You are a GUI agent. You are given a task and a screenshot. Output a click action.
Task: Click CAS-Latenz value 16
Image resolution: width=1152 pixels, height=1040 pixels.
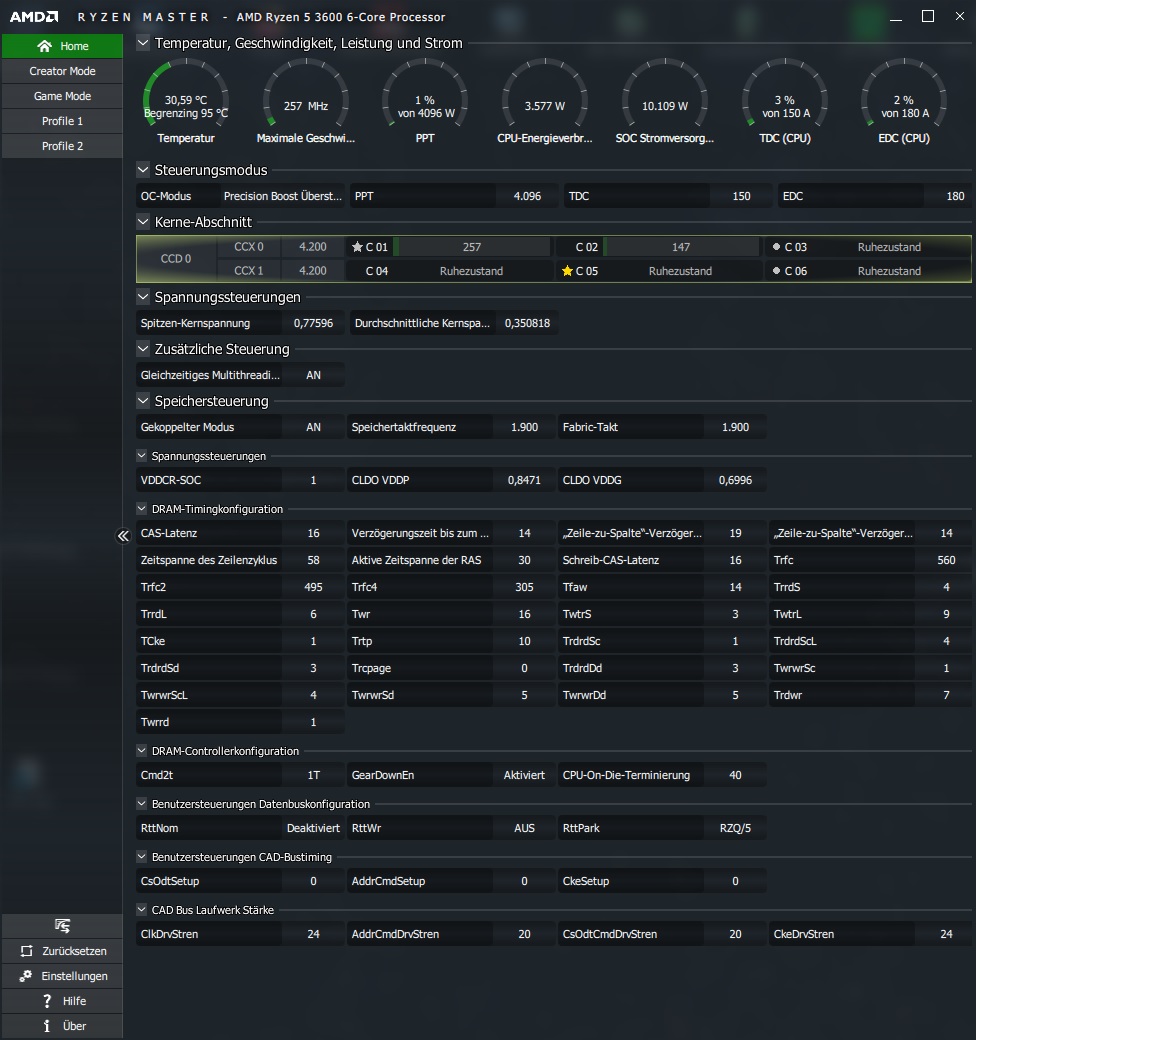tap(314, 533)
